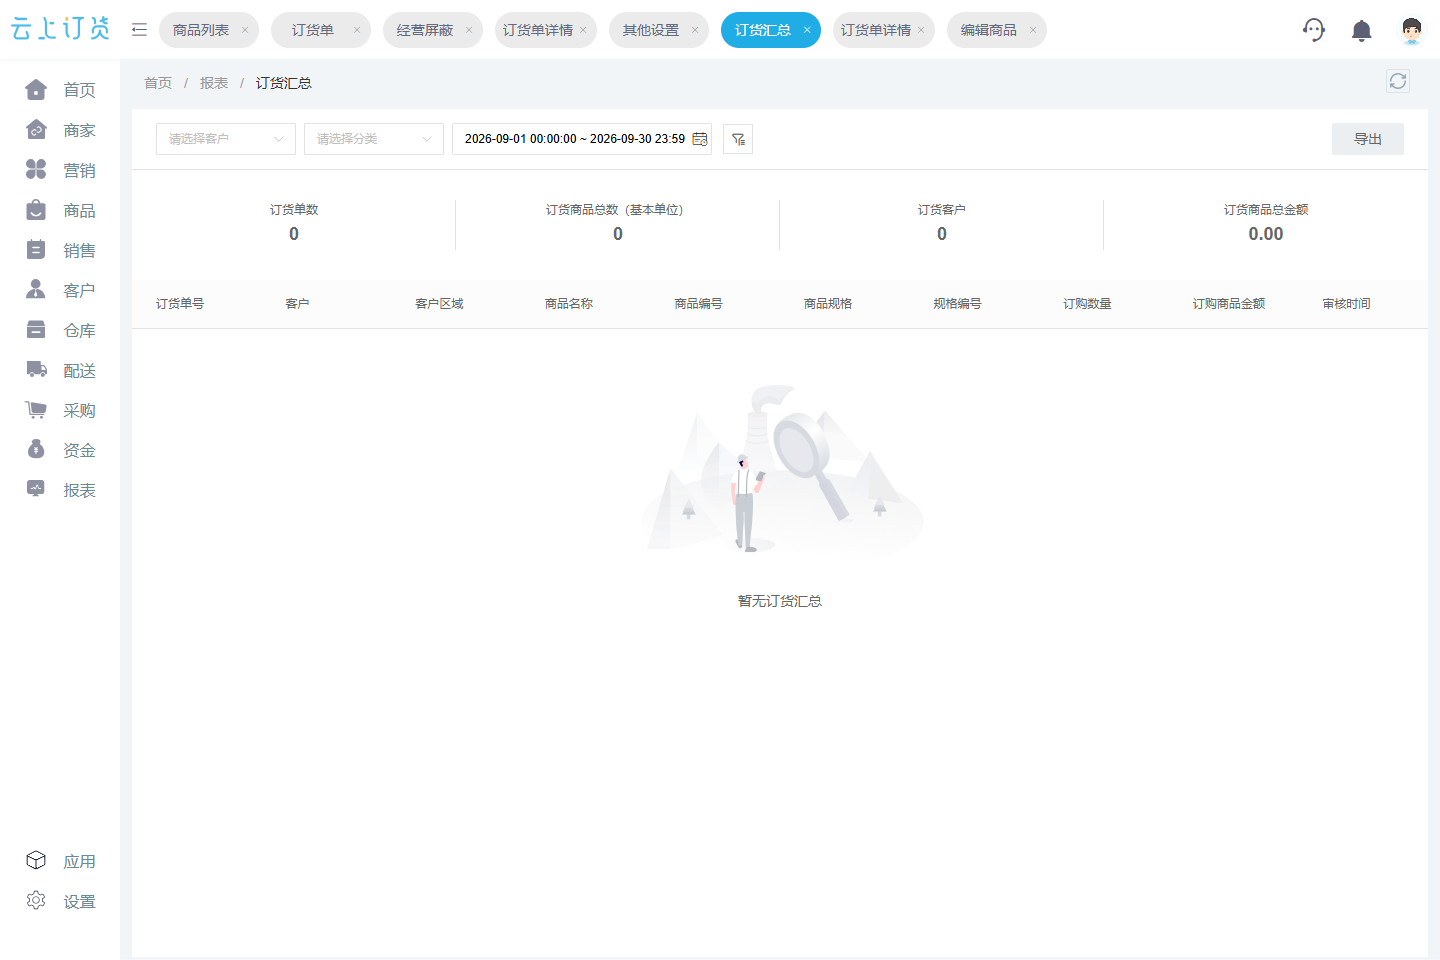Open 采购 in the sidebar

(60, 410)
